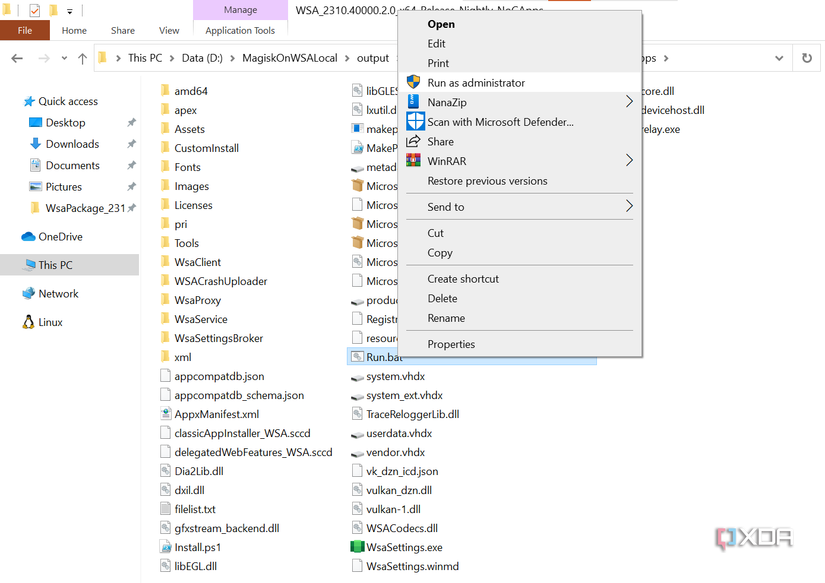
Task: Select the appcompatdb_schema.json file
Action: pyautogui.click(x=239, y=395)
